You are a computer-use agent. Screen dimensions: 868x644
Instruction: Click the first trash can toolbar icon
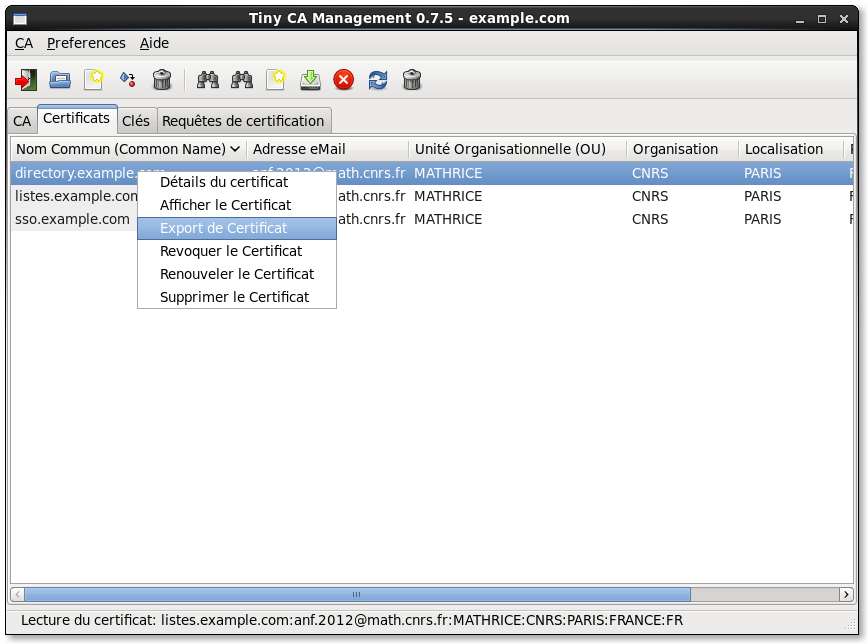click(162, 80)
